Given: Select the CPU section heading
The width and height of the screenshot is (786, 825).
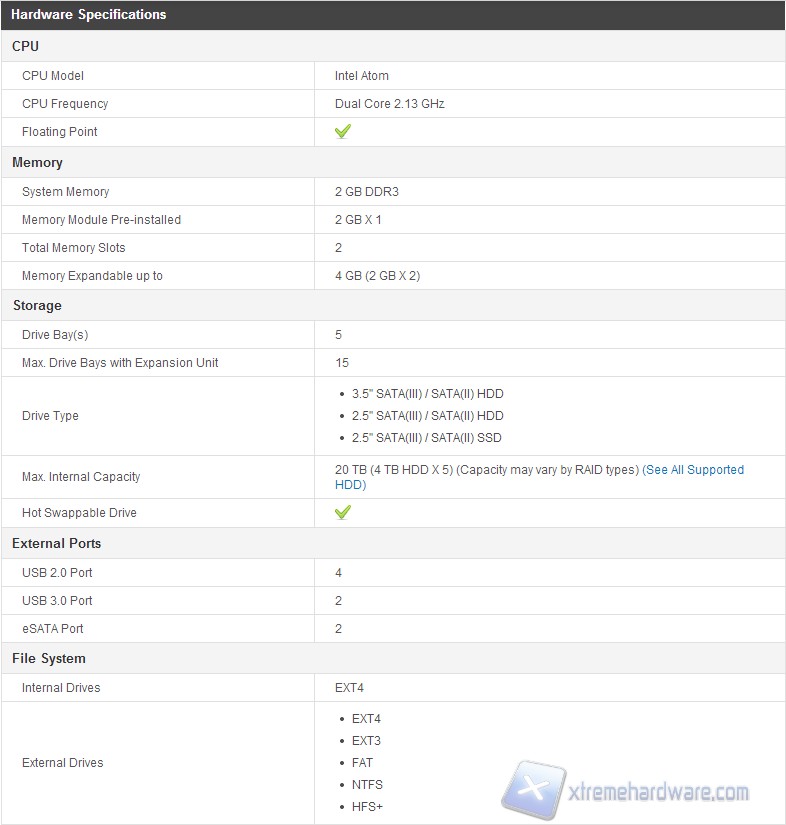Looking at the screenshot, I should (25, 46).
